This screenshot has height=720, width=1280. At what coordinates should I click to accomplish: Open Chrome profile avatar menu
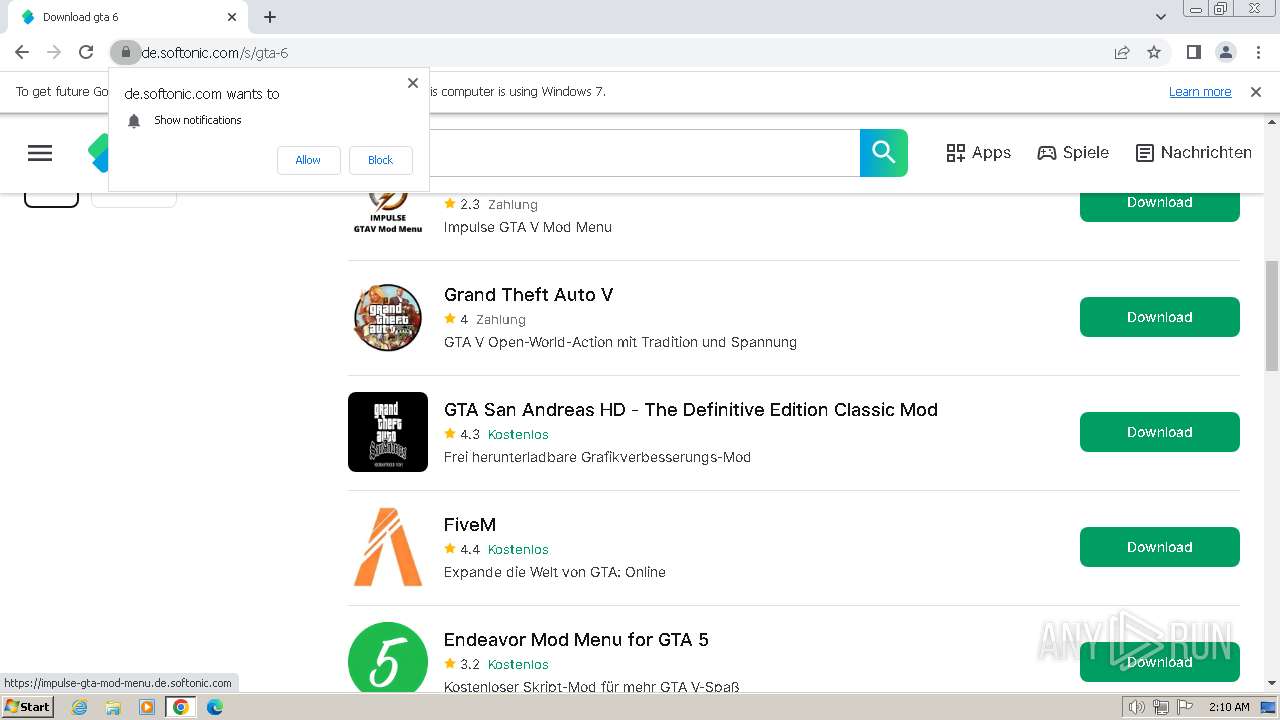click(x=1225, y=52)
